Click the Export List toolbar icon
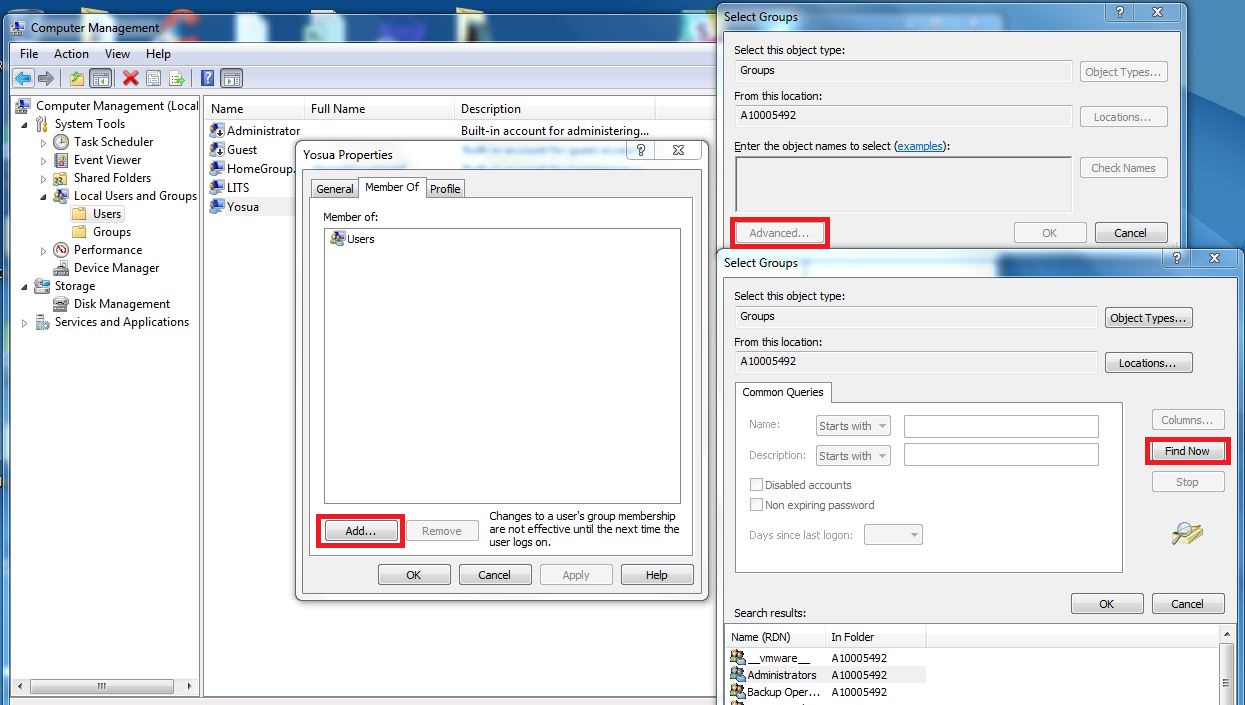 tap(177, 78)
